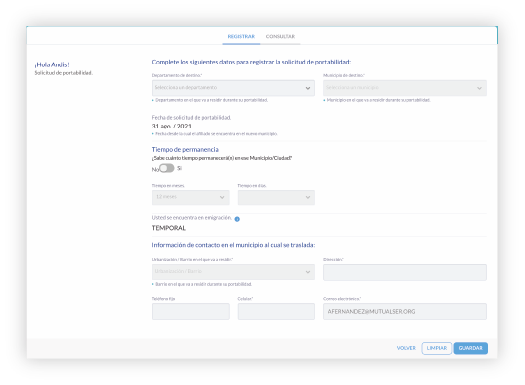This screenshot has height=385, width=525.
Task: Open Departamento de destino dropdown
Action: point(233,88)
